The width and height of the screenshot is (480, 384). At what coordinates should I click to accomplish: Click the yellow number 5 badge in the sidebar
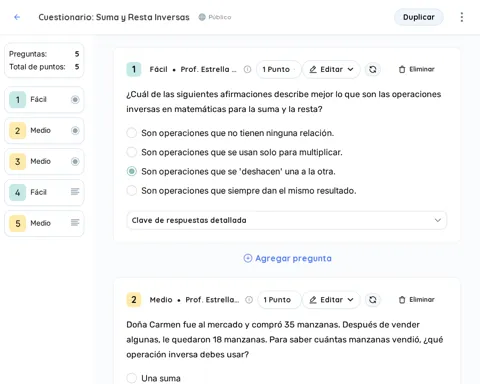click(x=17, y=223)
